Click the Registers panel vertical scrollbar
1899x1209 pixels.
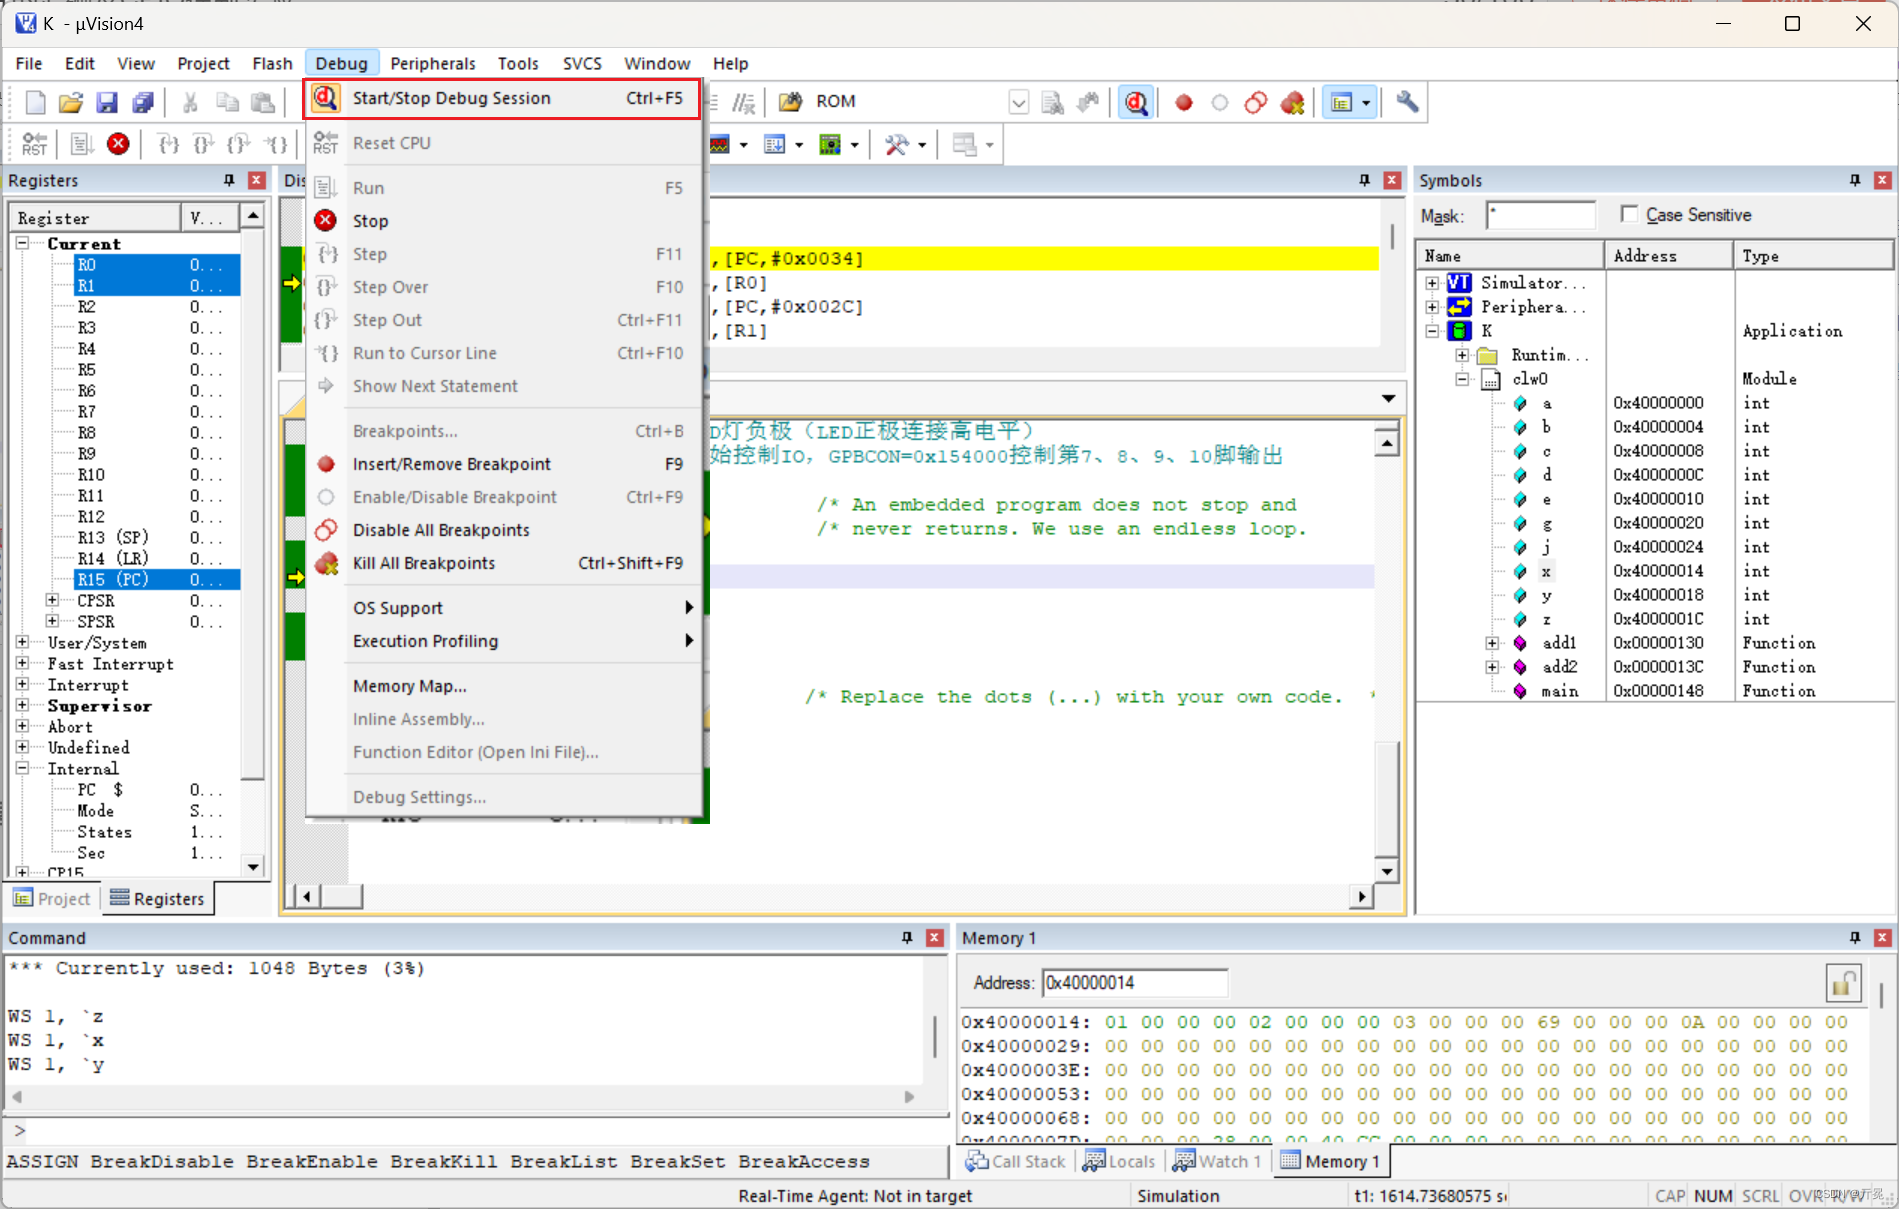point(253,540)
